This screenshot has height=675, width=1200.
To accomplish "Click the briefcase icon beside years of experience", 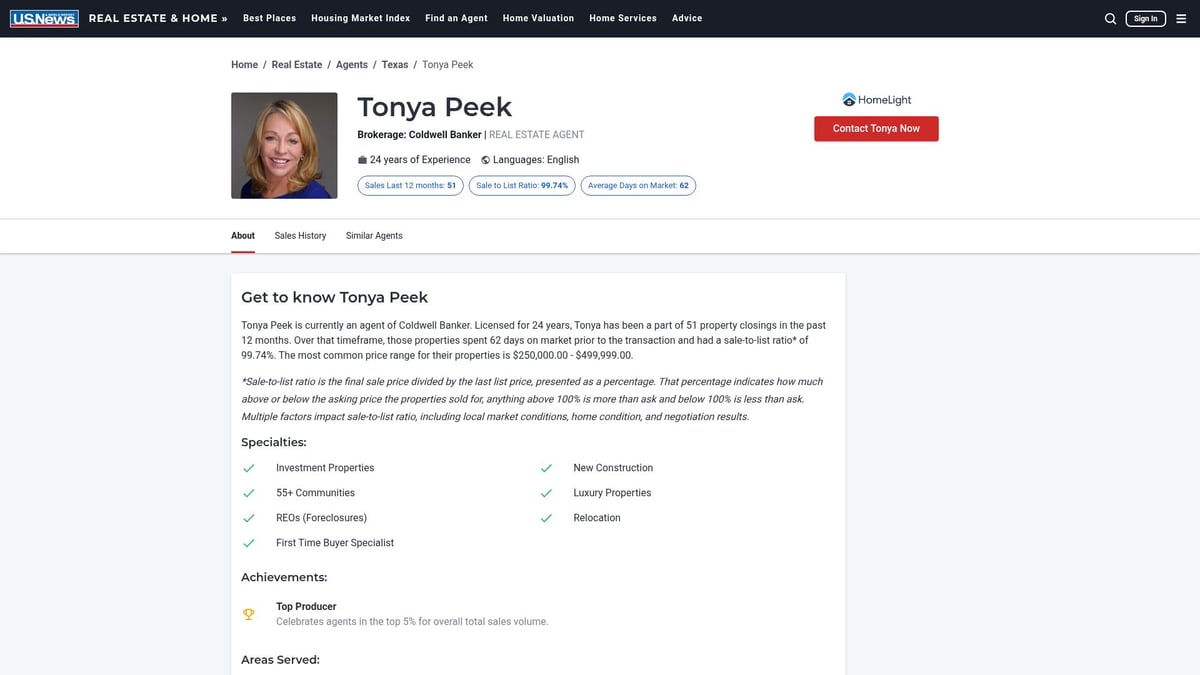I will tap(362, 159).
